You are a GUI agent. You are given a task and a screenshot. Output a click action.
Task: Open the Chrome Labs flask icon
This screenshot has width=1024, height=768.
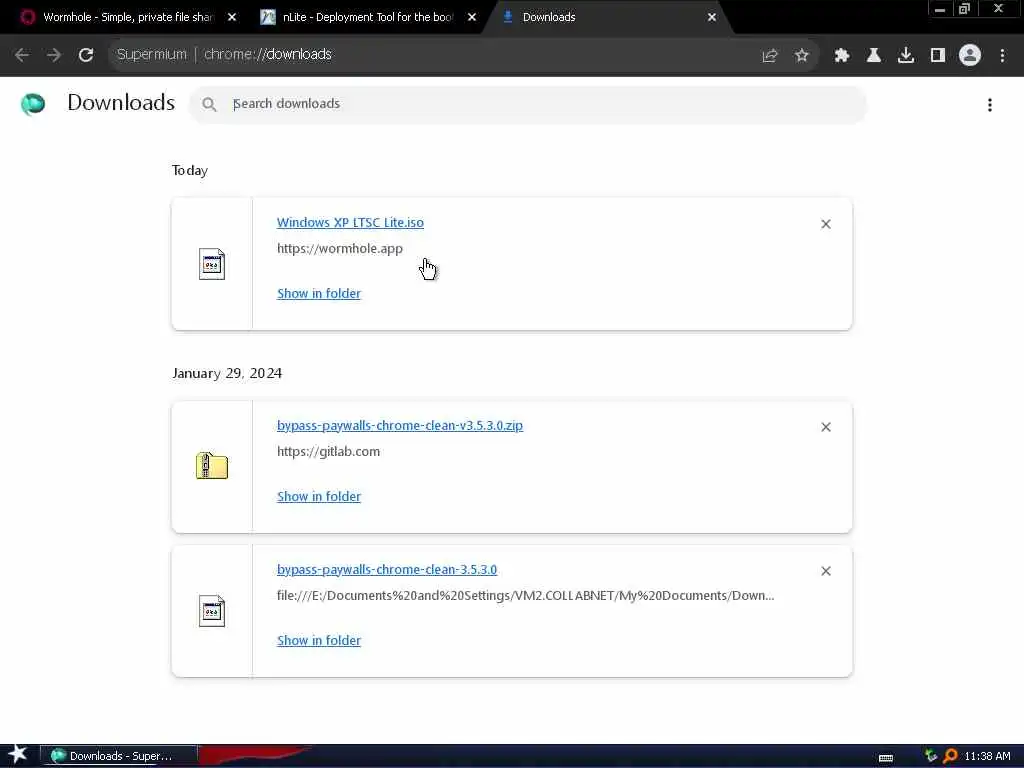point(874,56)
